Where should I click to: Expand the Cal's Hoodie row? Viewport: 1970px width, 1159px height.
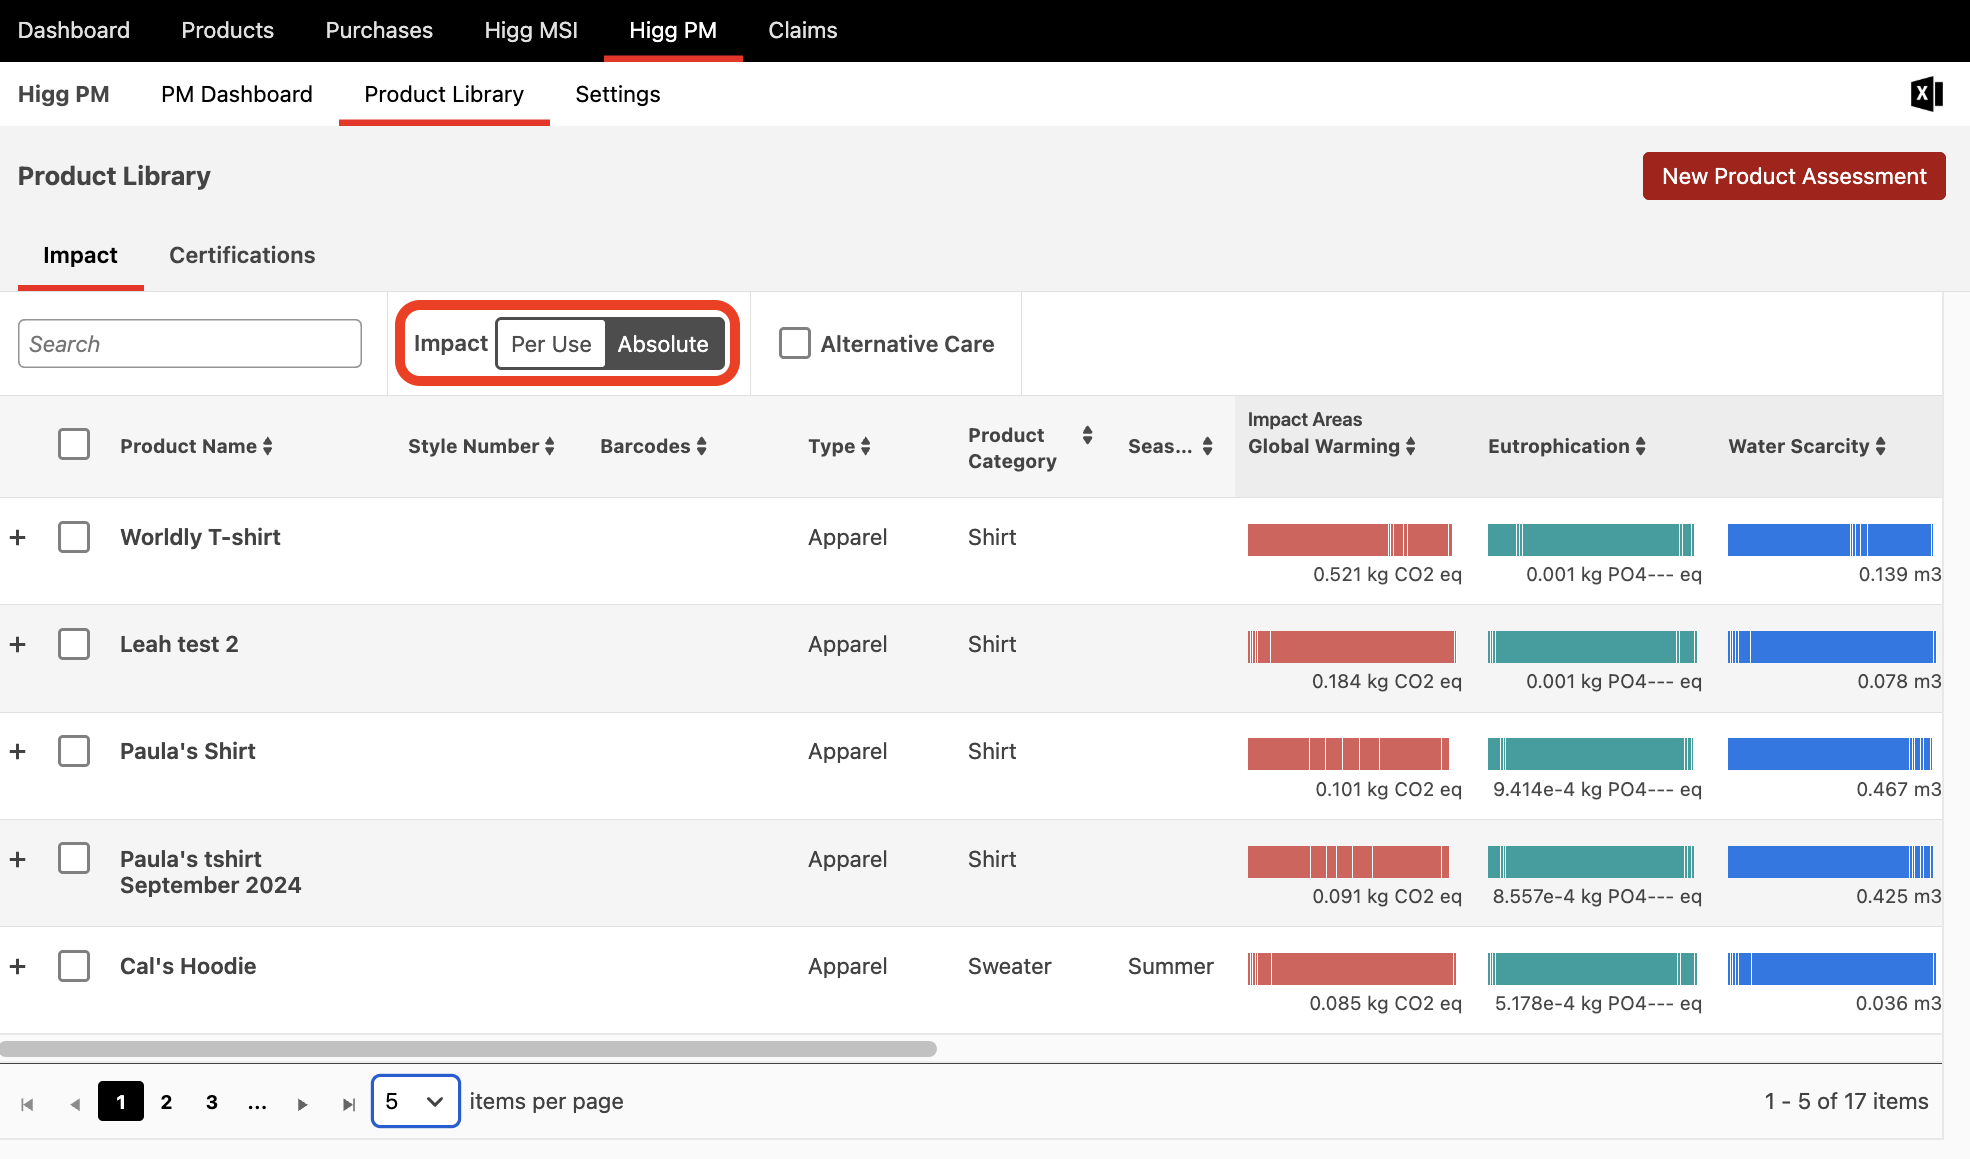pos(18,966)
